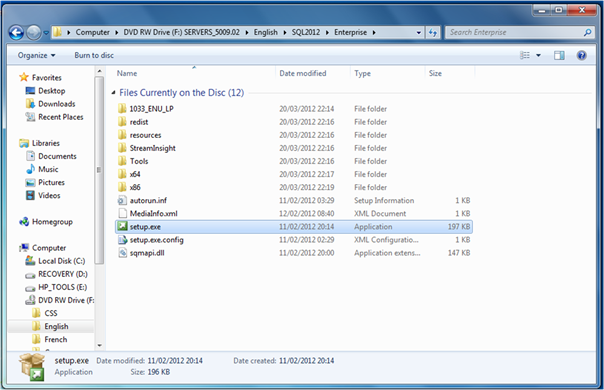This screenshot has height=390, width=604.
Task: Click the search magnifier icon
Action: tap(587, 32)
